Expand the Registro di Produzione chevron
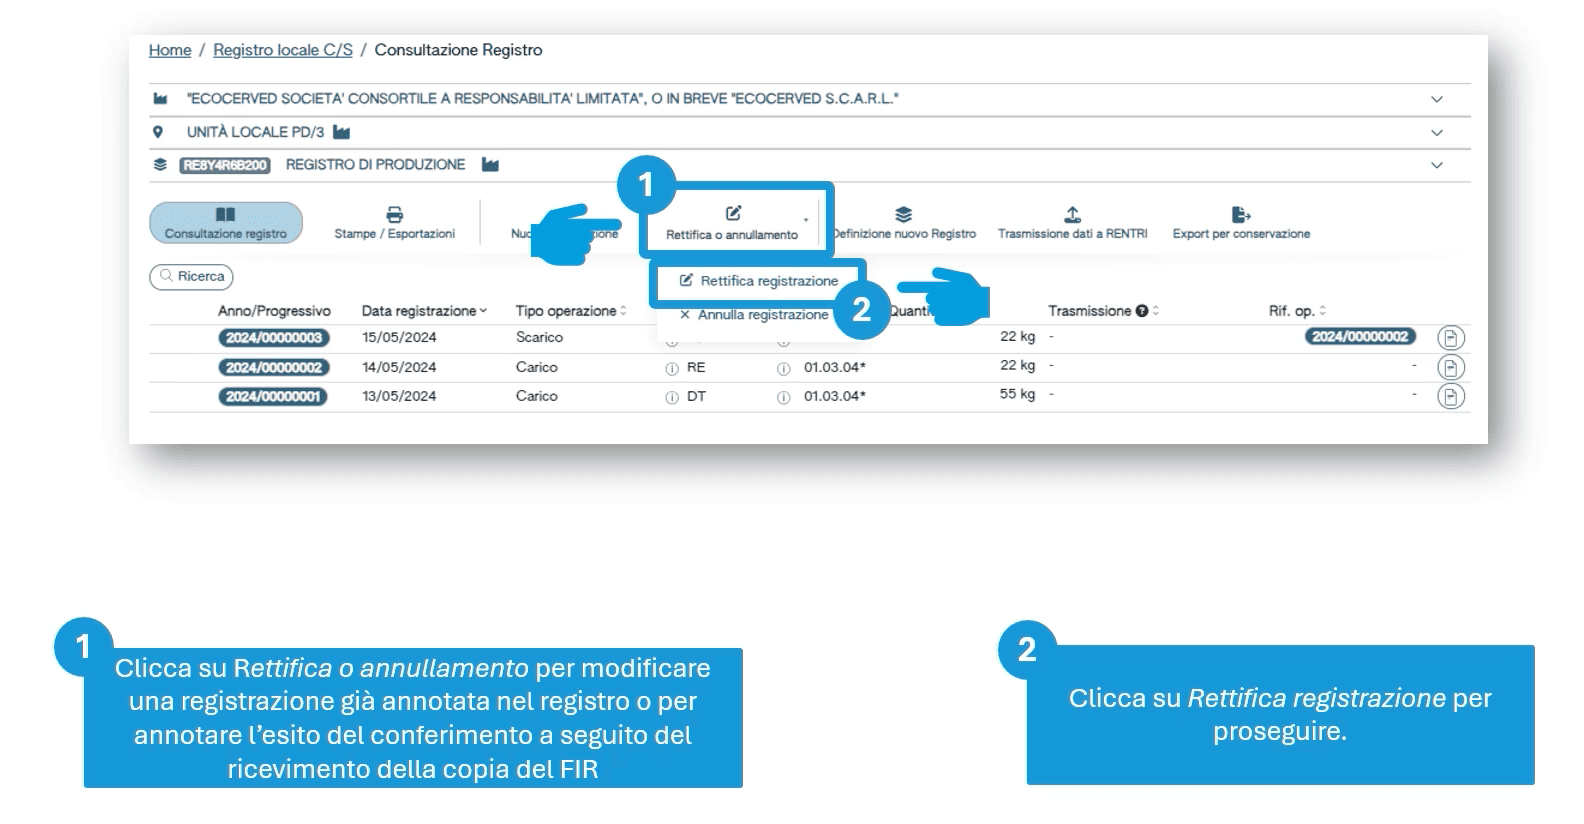Image resolution: width=1584 pixels, height=824 pixels. (1436, 165)
